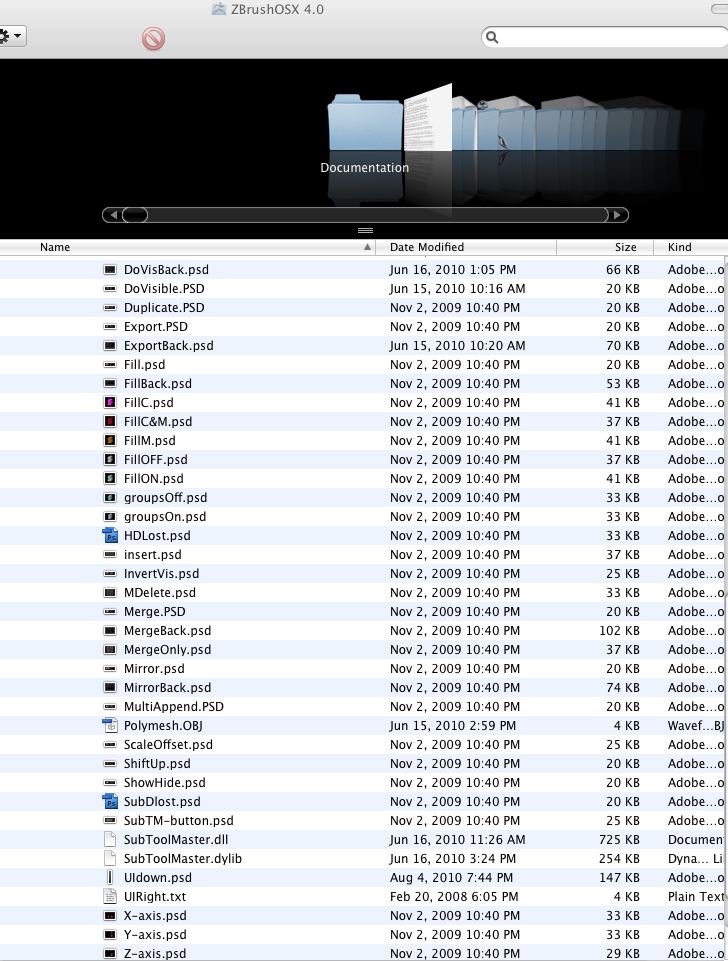
Task: Click the Jun 16, 2010 11:26 AM date
Action: (458, 840)
